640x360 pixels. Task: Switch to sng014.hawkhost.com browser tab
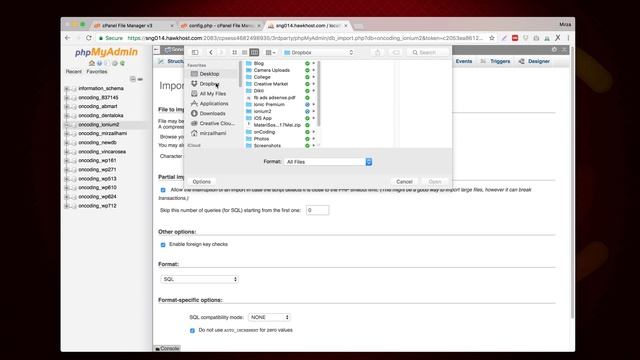307,25
